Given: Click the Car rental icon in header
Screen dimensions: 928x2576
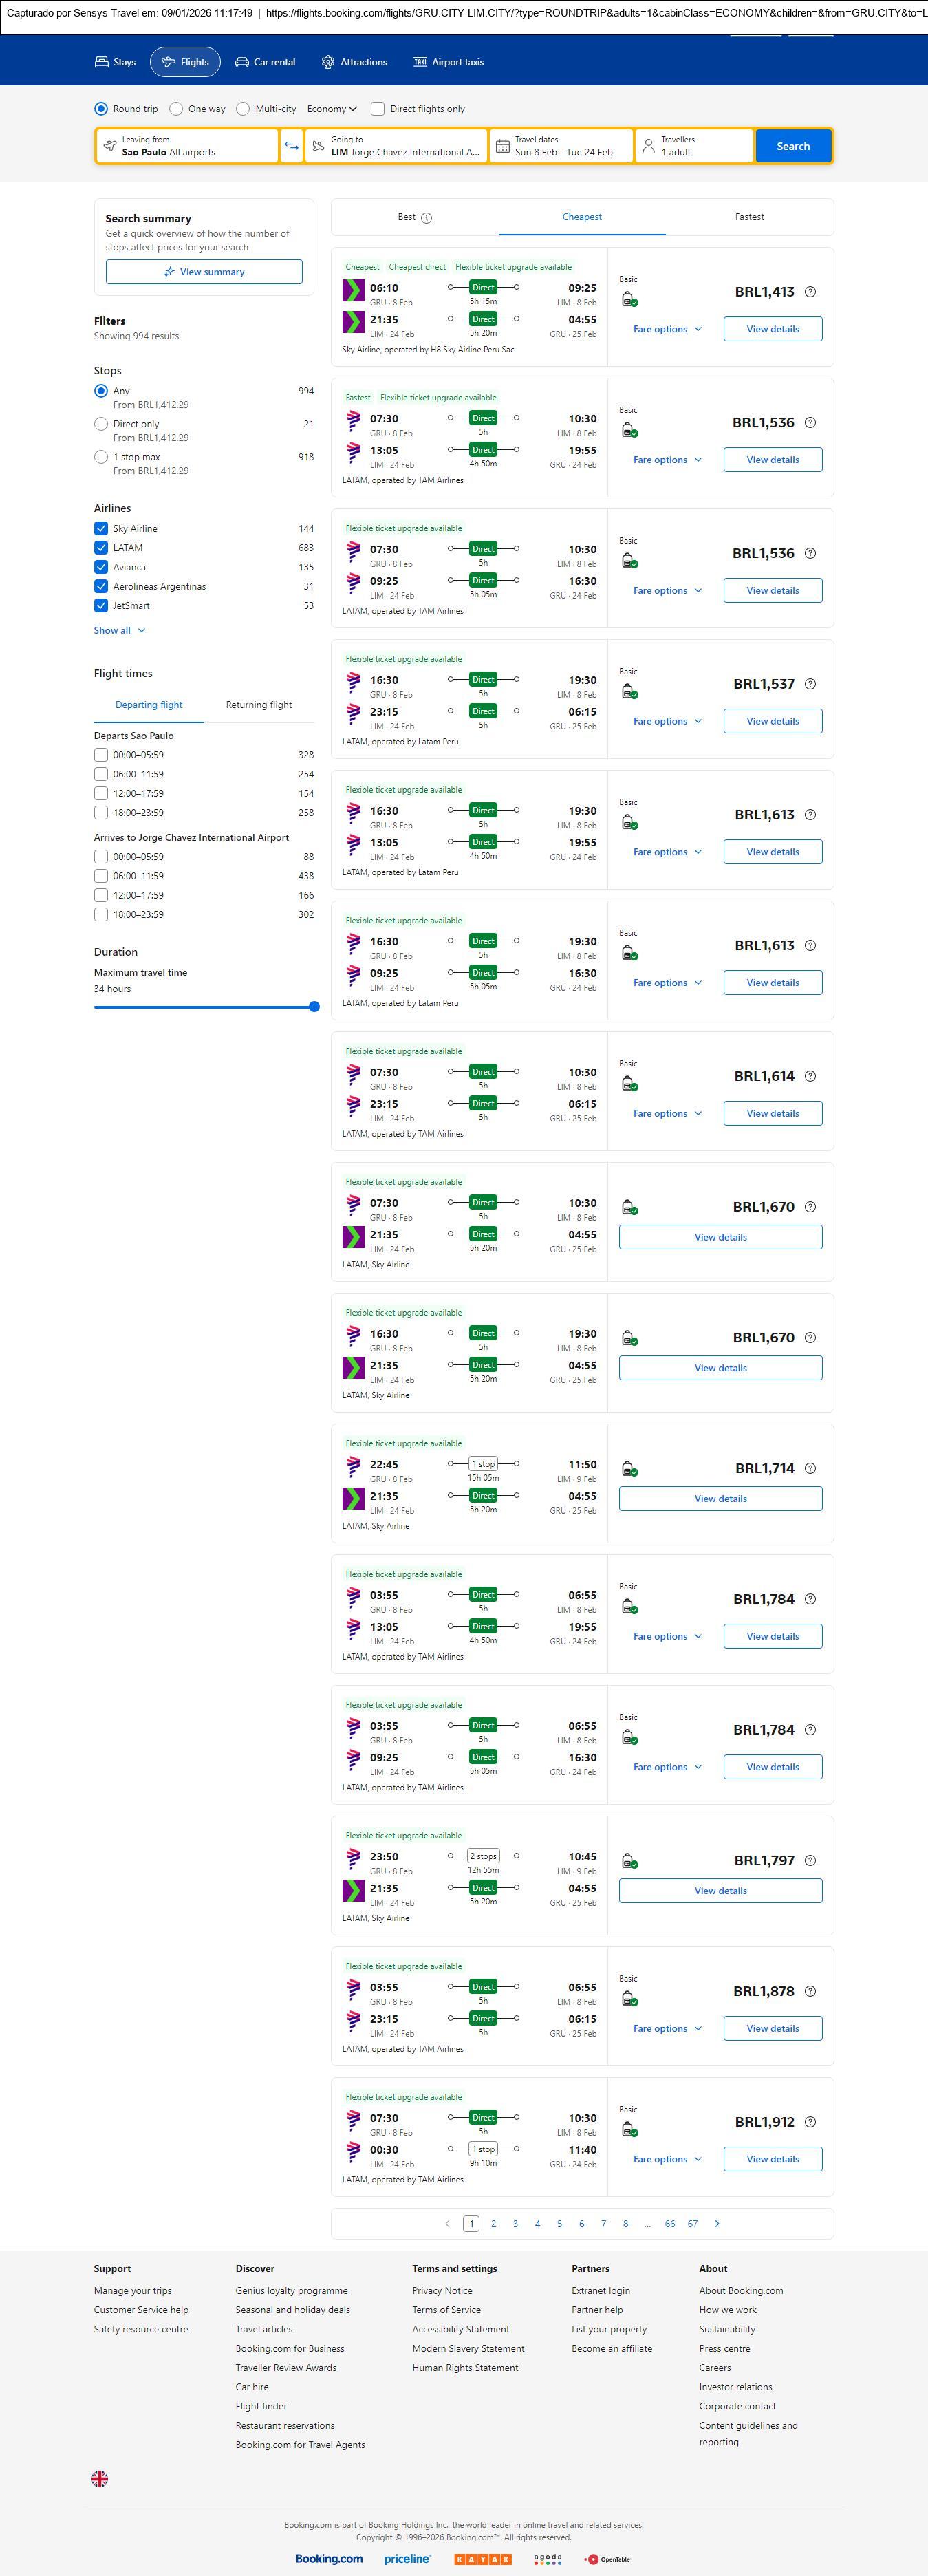Looking at the screenshot, I should [242, 62].
